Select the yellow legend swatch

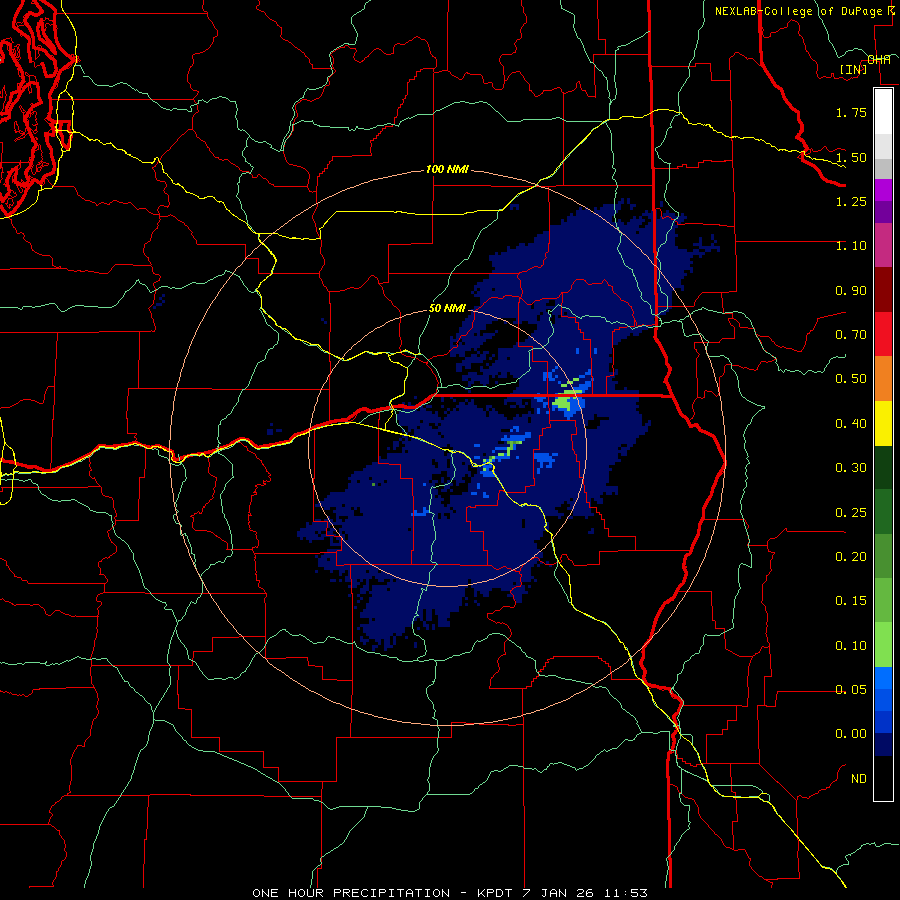[x=883, y=424]
